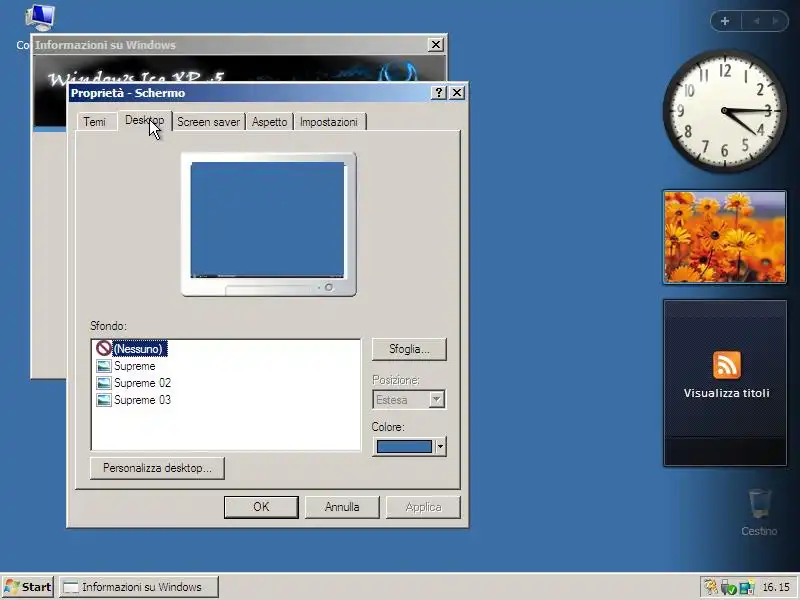Screen dimensions: 800x600
Task: Click Visualizza titoli in the feed gadget
Action: 727,393
